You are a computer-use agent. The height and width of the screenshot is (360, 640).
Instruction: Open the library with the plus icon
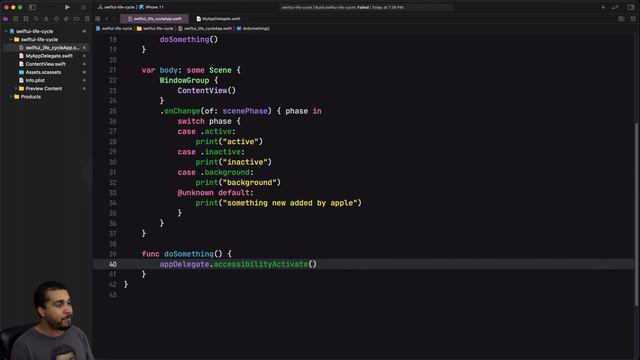coord(603,7)
